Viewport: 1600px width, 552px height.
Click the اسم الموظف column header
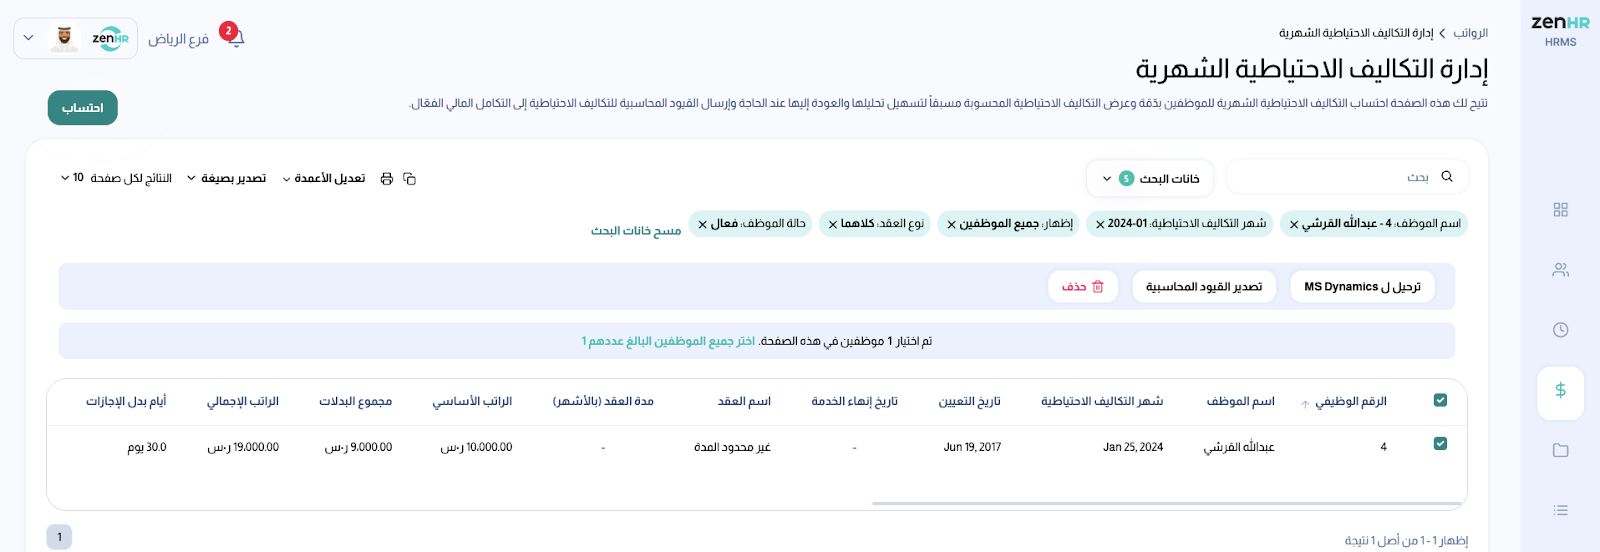point(1240,401)
